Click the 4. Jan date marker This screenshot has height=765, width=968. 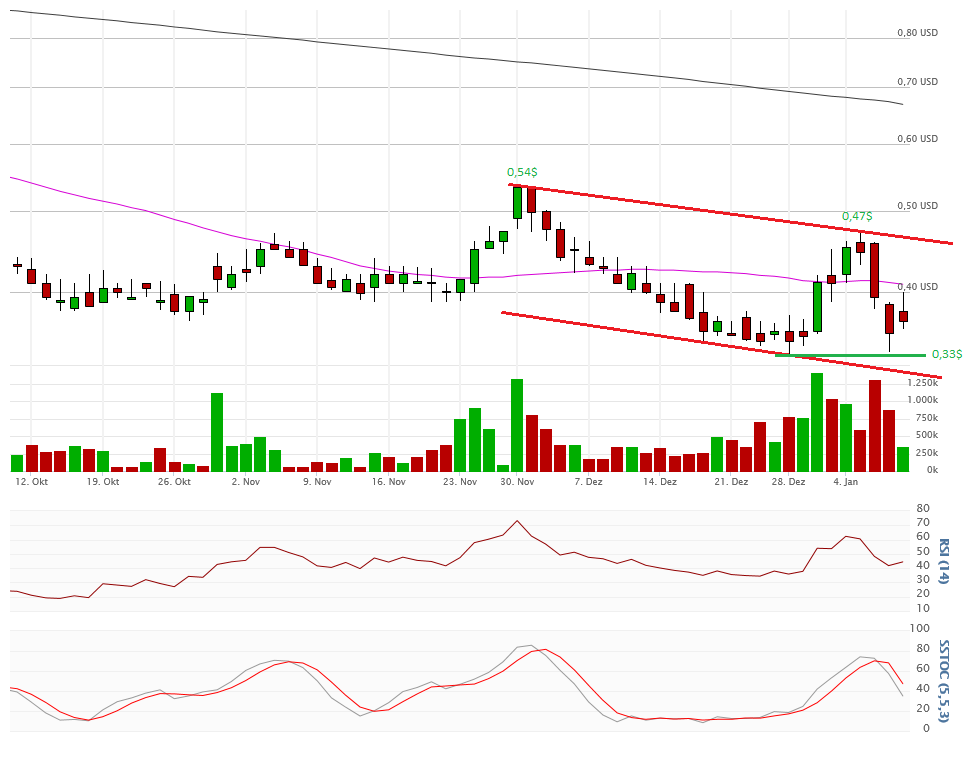point(845,482)
